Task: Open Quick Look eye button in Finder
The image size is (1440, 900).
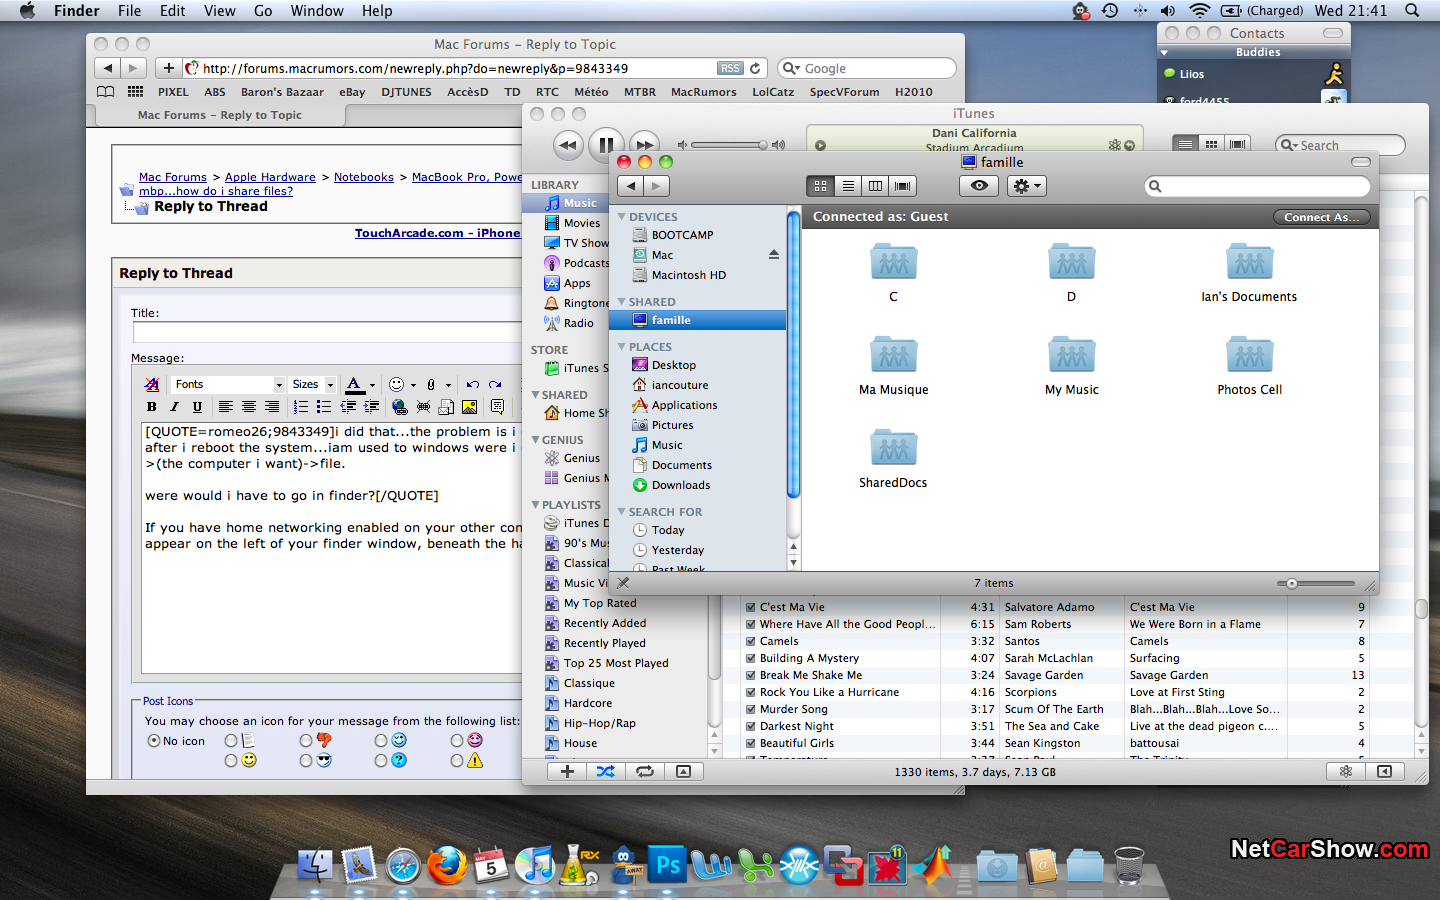Action: point(979,186)
